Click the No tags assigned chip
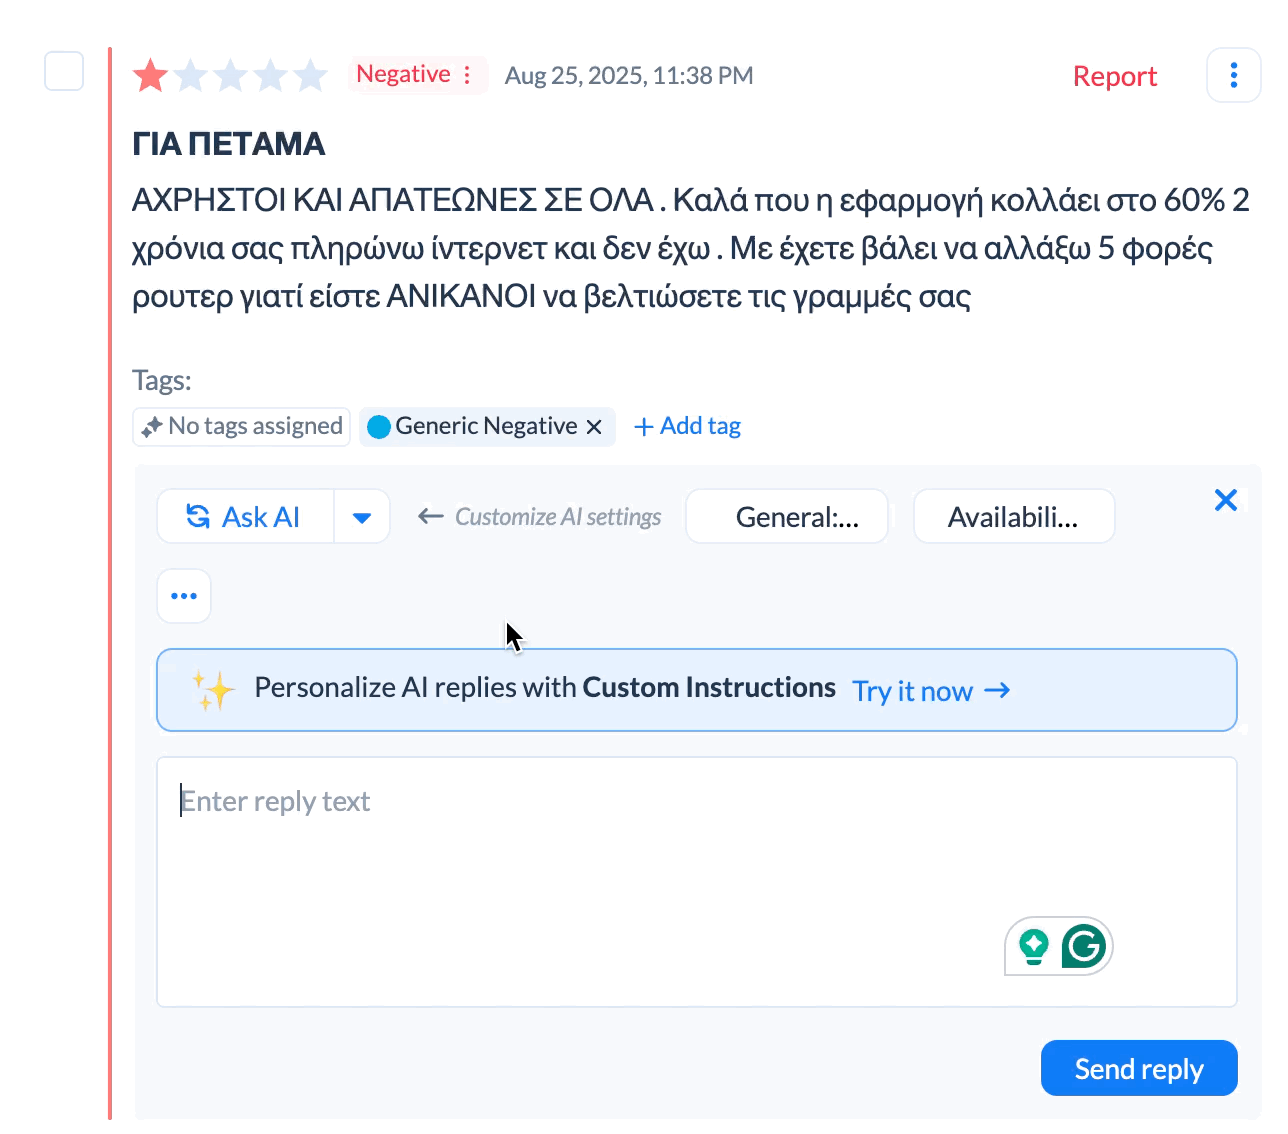 pyautogui.click(x=241, y=426)
